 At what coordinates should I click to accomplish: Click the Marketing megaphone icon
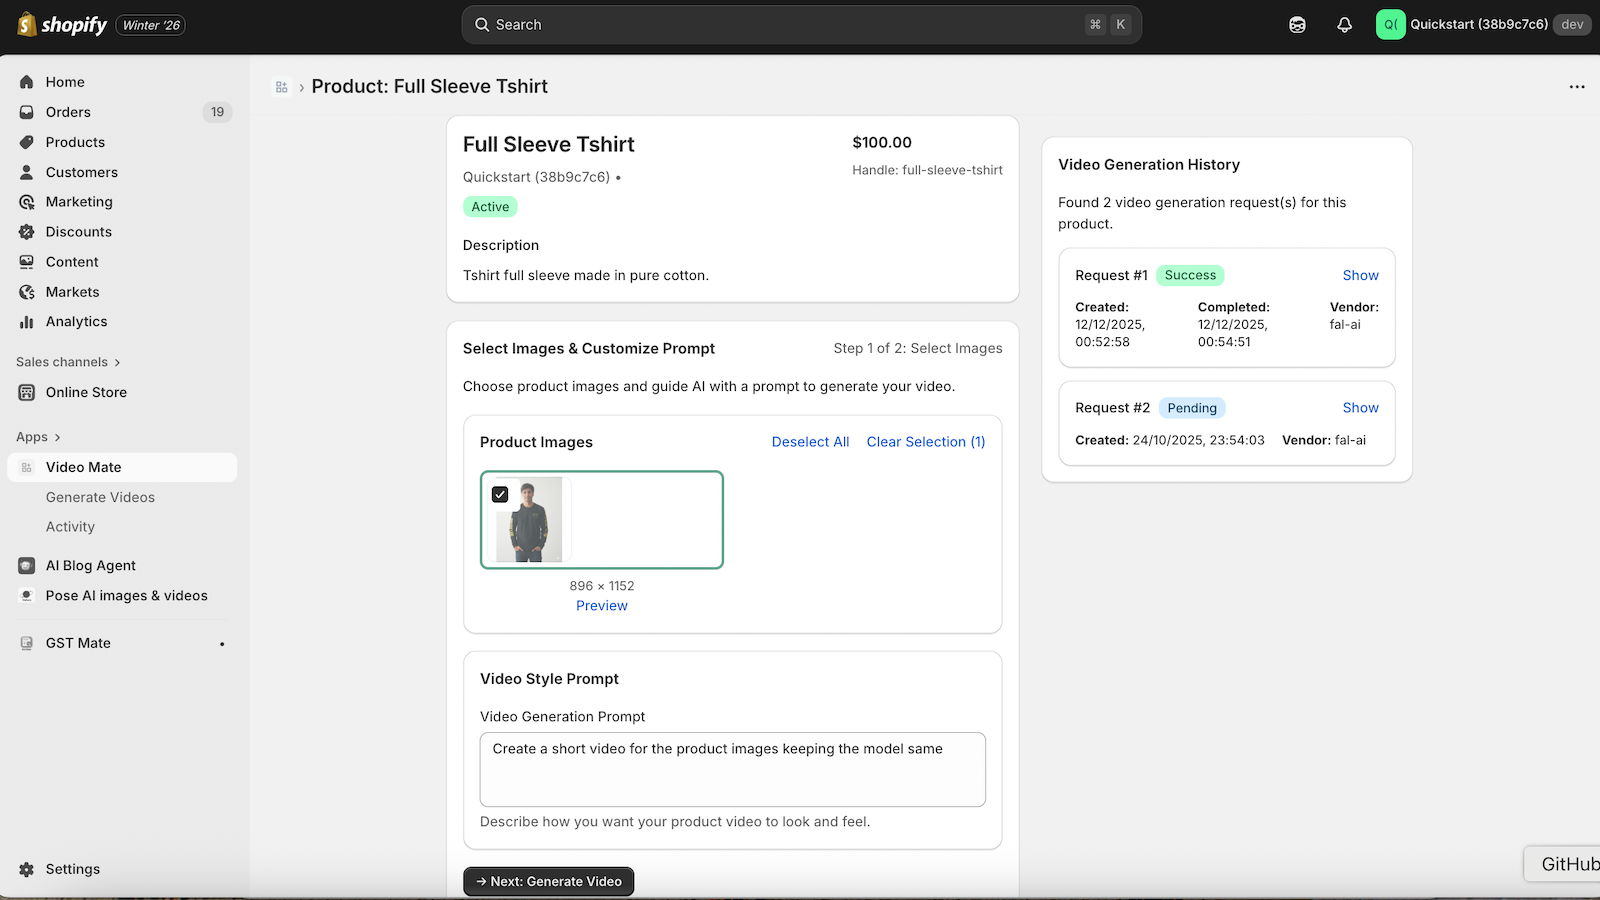tap(26, 202)
